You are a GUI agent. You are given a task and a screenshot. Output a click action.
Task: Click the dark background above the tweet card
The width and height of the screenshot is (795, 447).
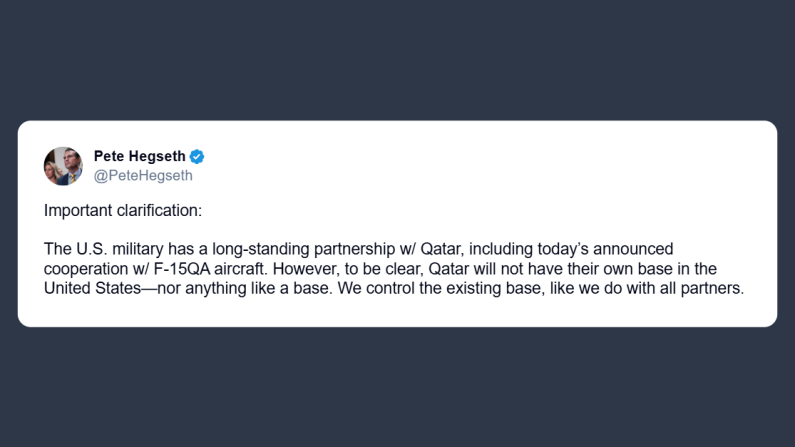400,60
